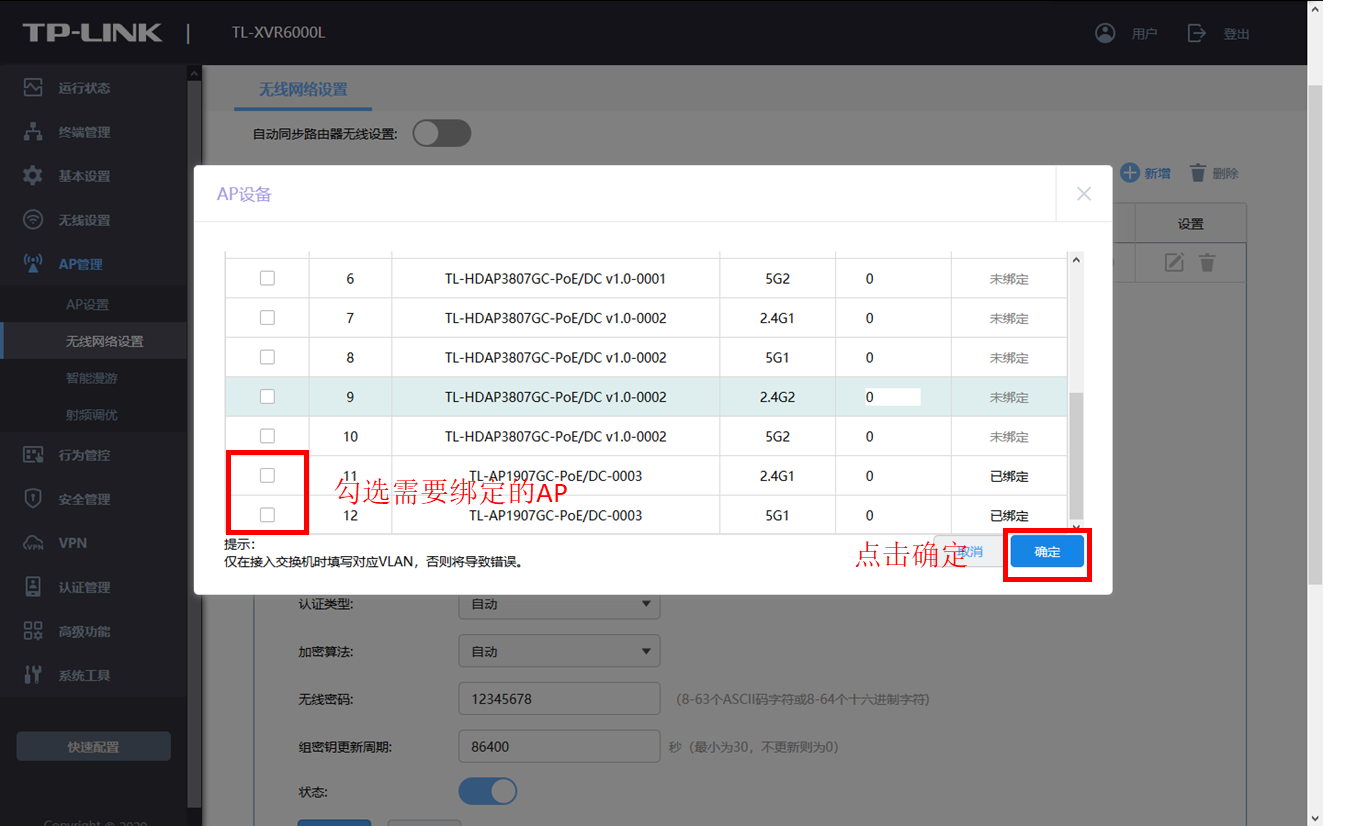The image size is (1358, 826).
Task: Click the AP list scrollbar up arrow
Action: pos(1076,260)
